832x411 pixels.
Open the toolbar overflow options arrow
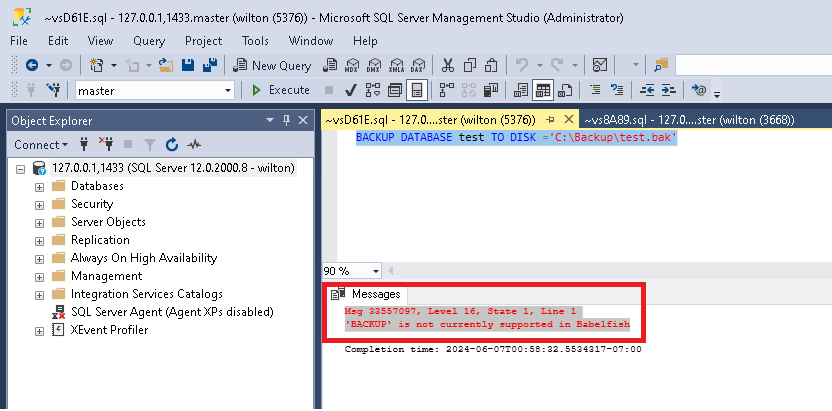coord(717,94)
